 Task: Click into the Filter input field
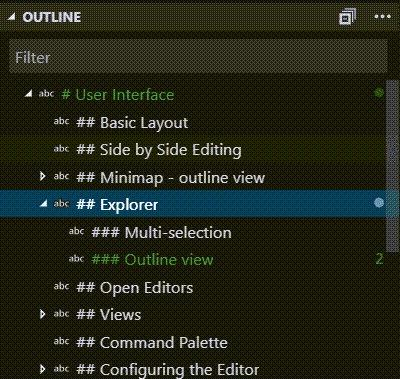tap(198, 57)
